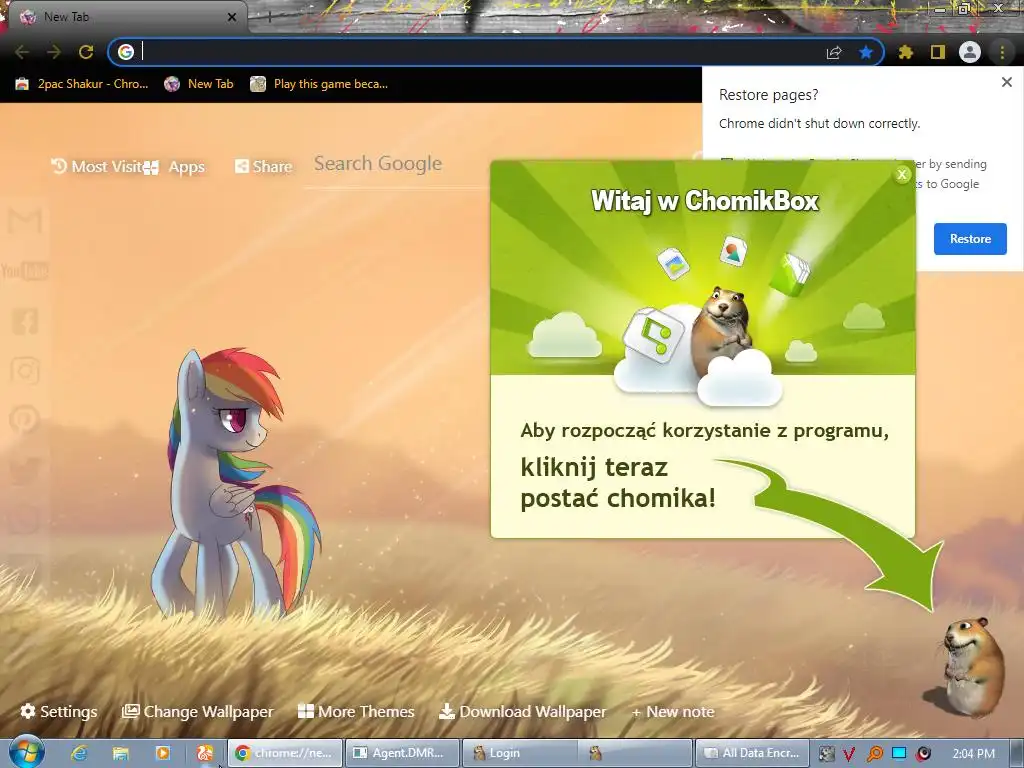
Task: Reload the page with the refresh icon
Action: 86,52
